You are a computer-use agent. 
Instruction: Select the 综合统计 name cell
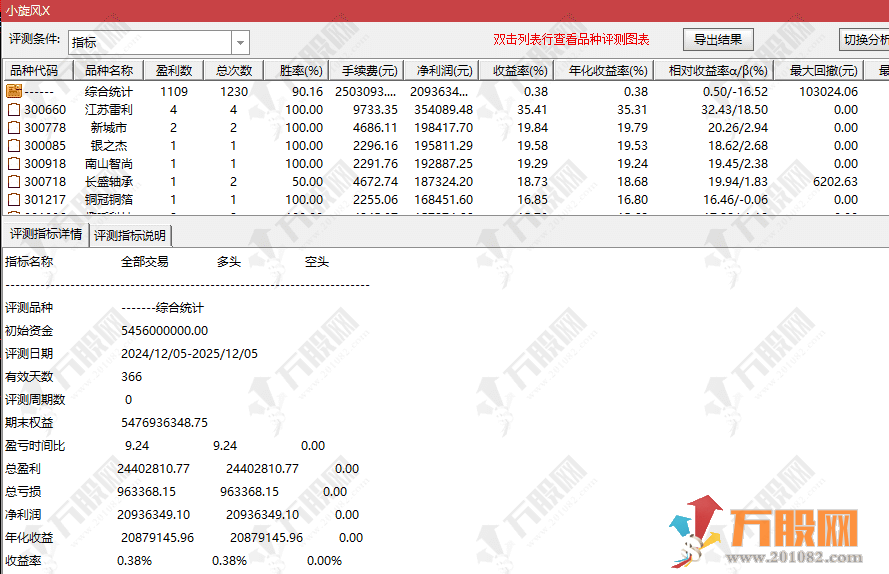coord(109,91)
